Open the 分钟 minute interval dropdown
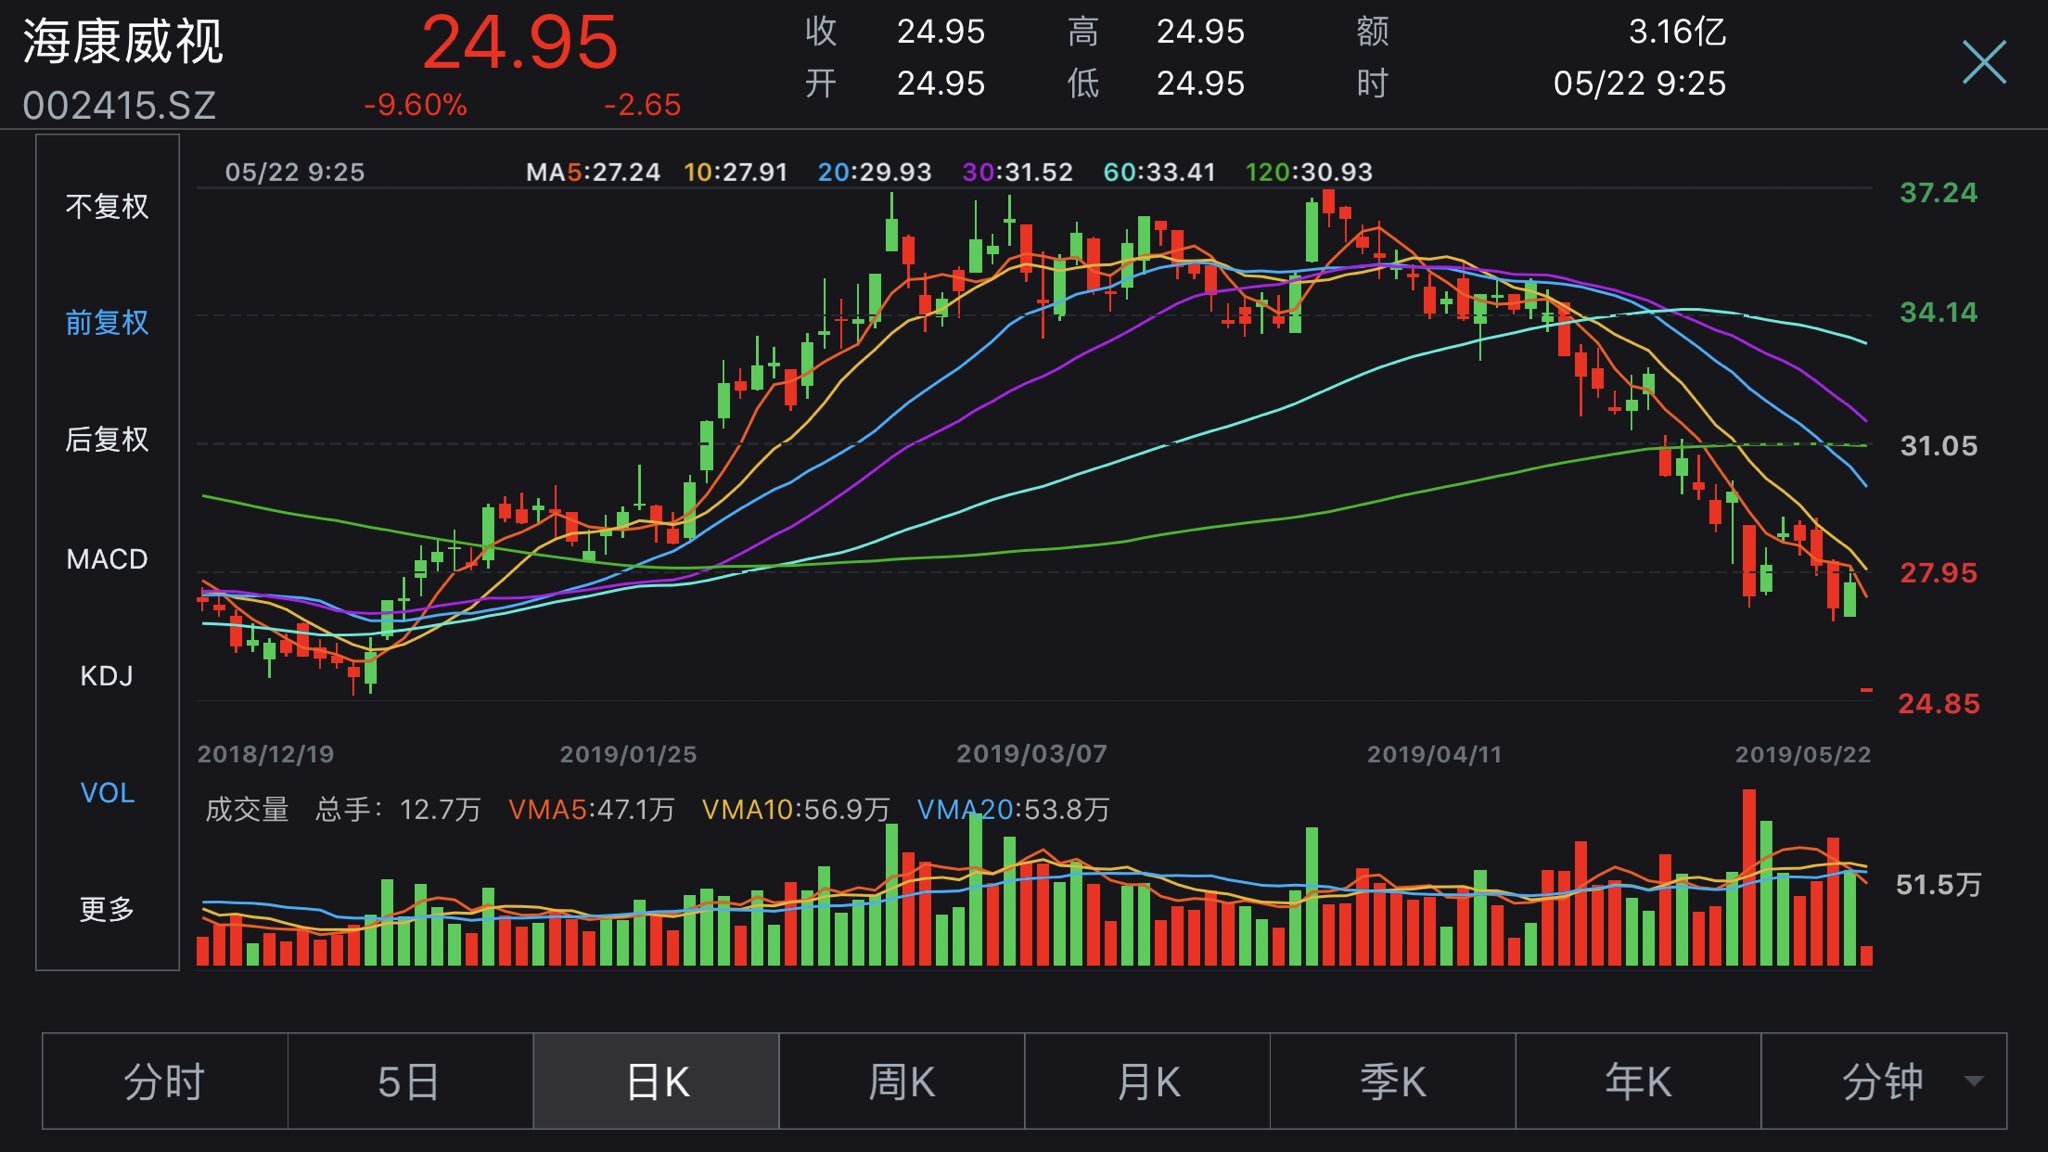The width and height of the screenshot is (2048, 1152). (x=1884, y=1081)
